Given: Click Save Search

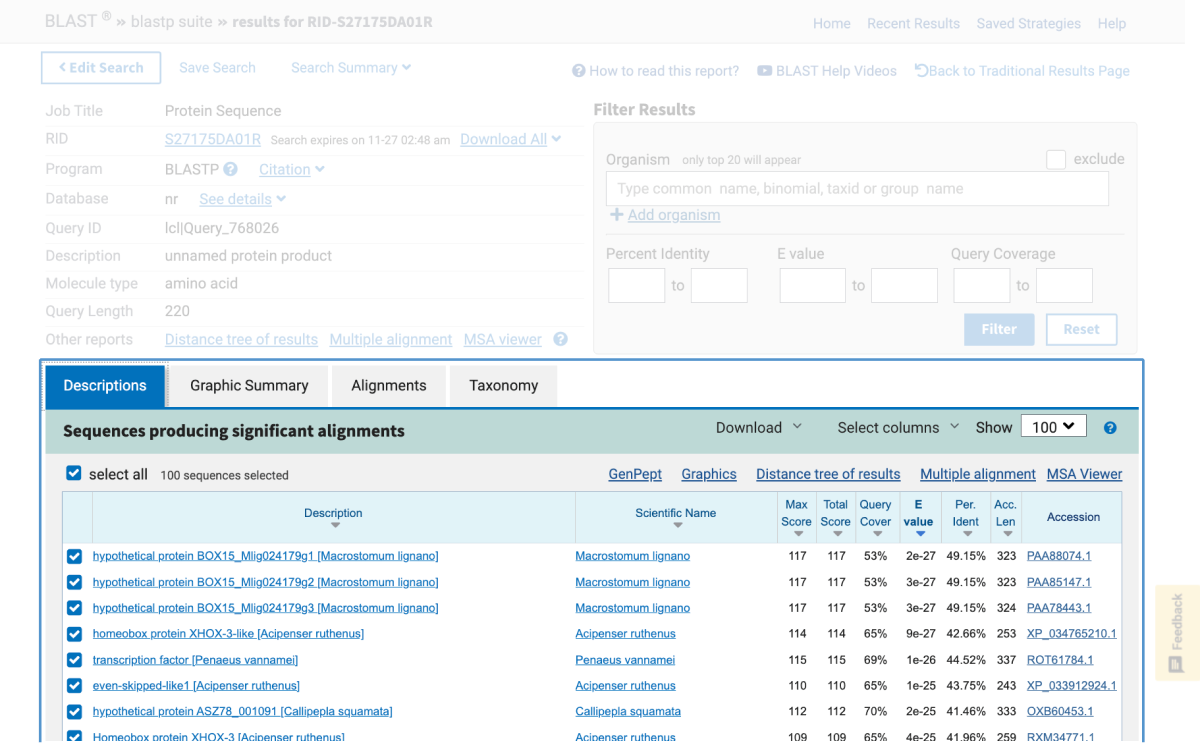Looking at the screenshot, I should point(217,68).
